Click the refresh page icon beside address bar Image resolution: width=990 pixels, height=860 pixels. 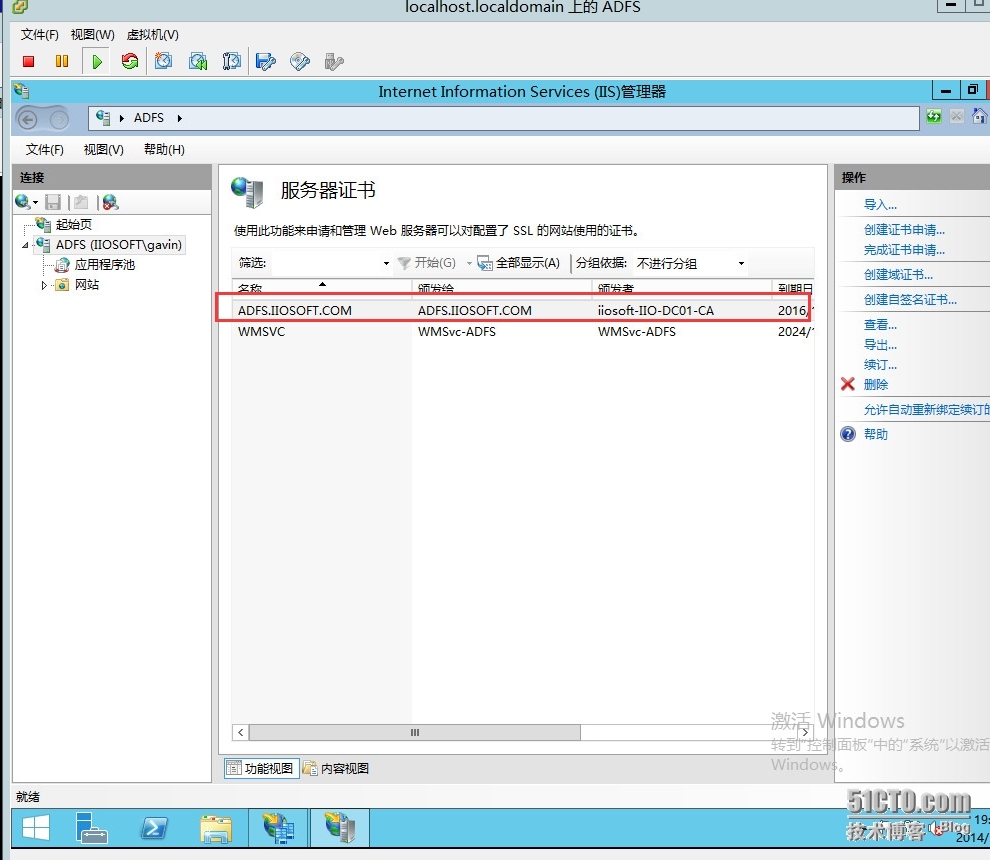(x=934, y=116)
